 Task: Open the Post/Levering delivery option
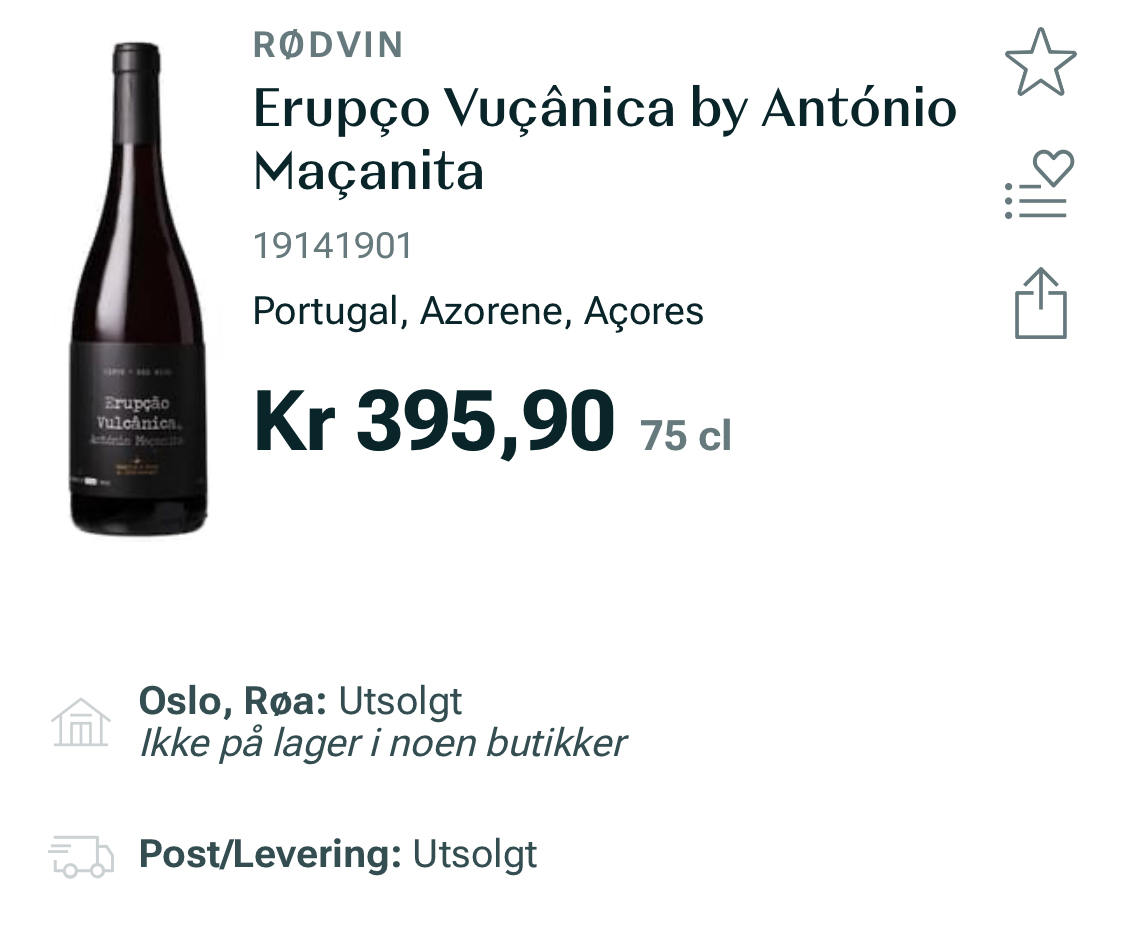coord(270,854)
